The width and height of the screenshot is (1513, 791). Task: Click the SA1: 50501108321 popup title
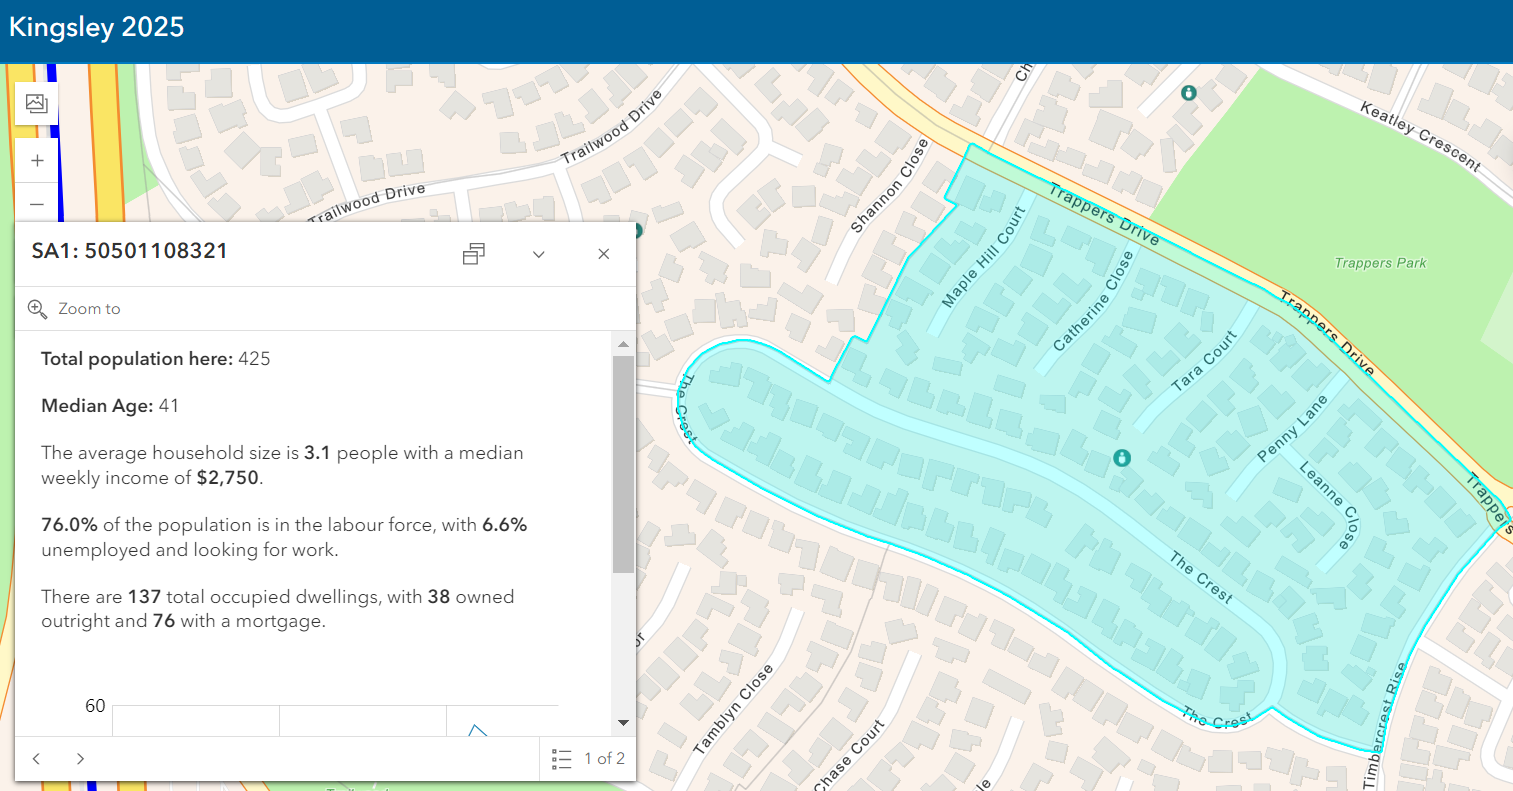(x=130, y=251)
